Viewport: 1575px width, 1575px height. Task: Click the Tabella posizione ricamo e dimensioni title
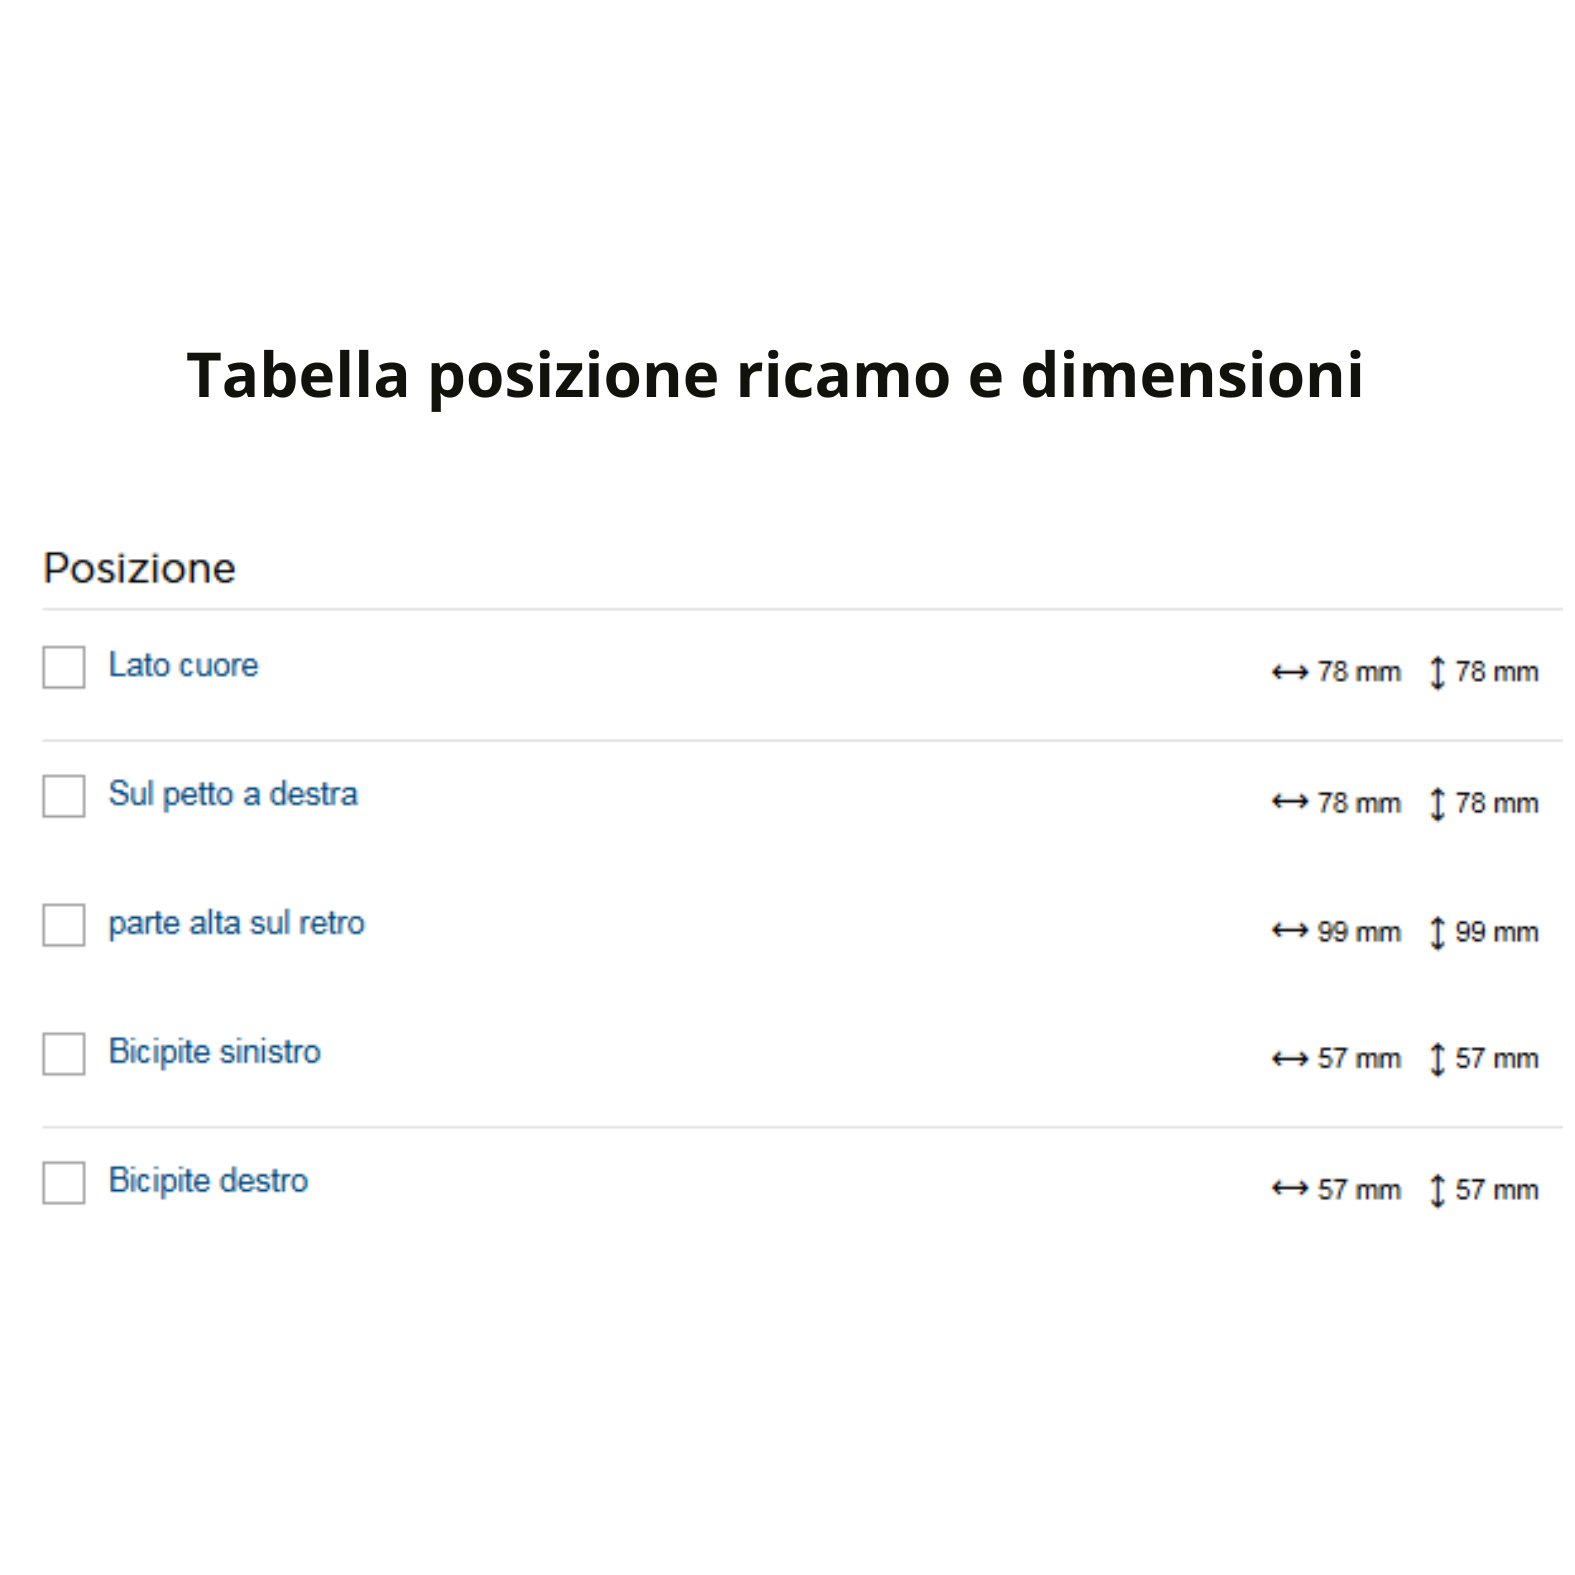click(775, 375)
